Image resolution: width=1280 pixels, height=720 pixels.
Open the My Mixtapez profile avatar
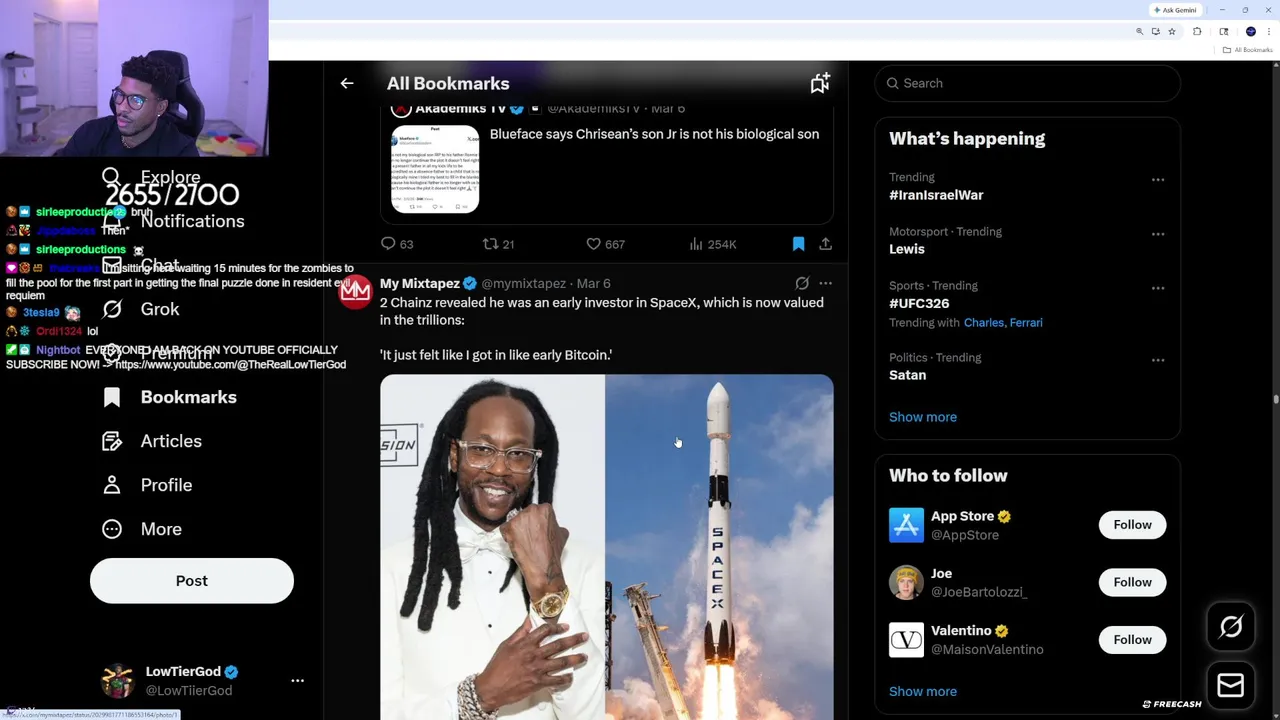click(355, 291)
